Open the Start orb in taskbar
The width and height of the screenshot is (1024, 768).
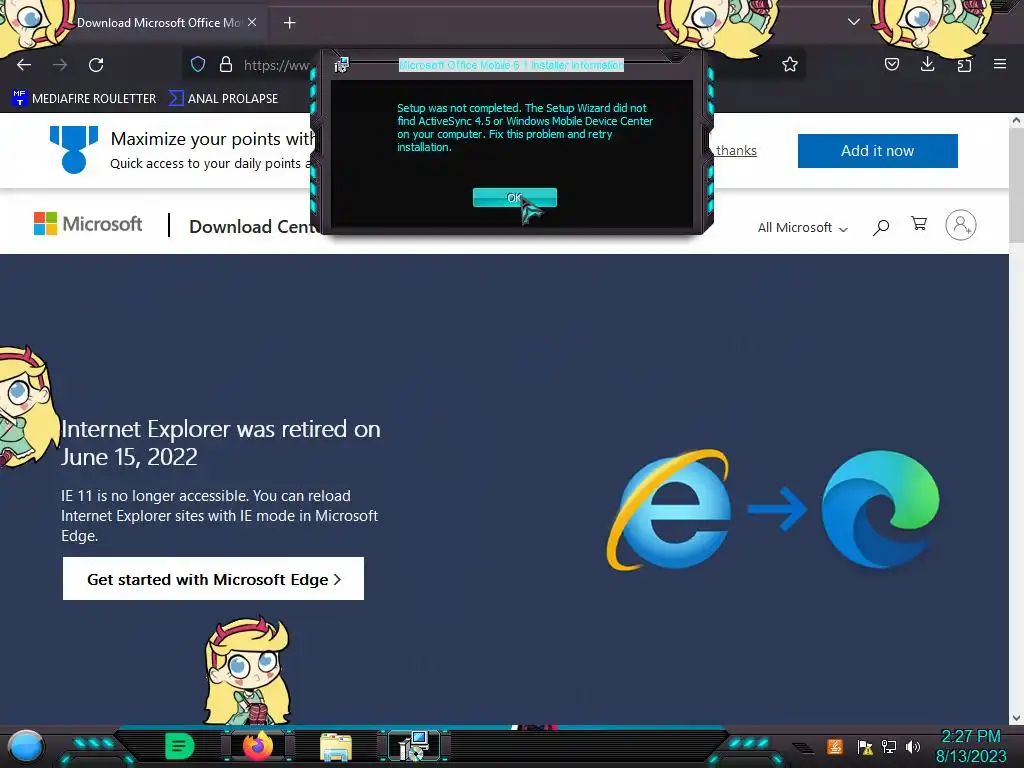pyautogui.click(x=25, y=747)
